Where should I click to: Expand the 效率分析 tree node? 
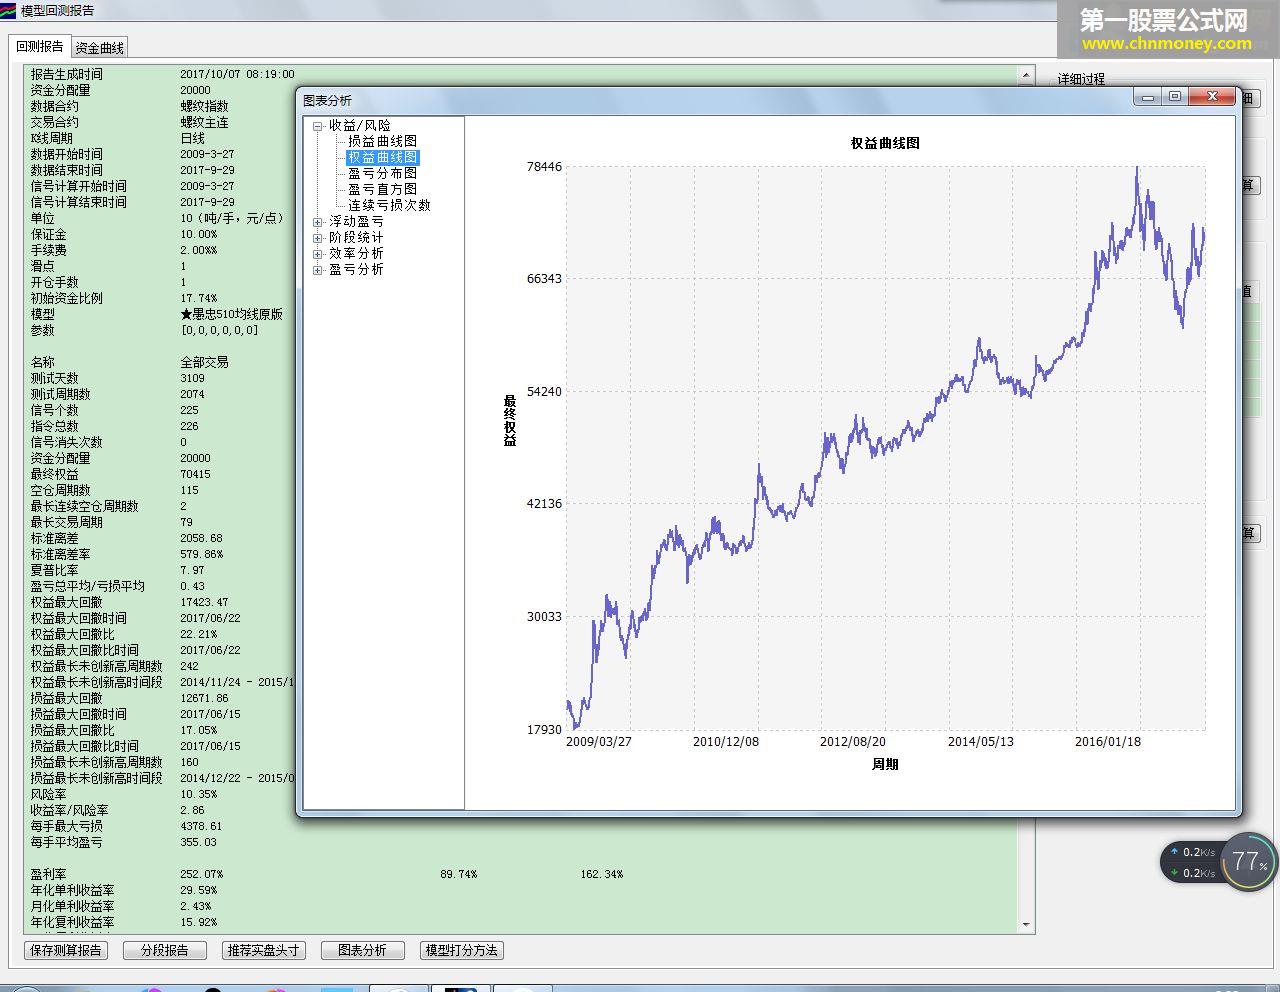(x=317, y=254)
